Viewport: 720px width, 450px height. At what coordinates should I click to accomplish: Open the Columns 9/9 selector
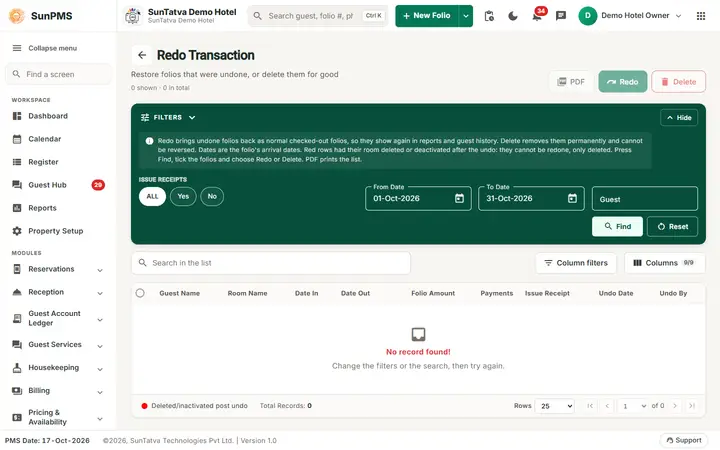664,263
